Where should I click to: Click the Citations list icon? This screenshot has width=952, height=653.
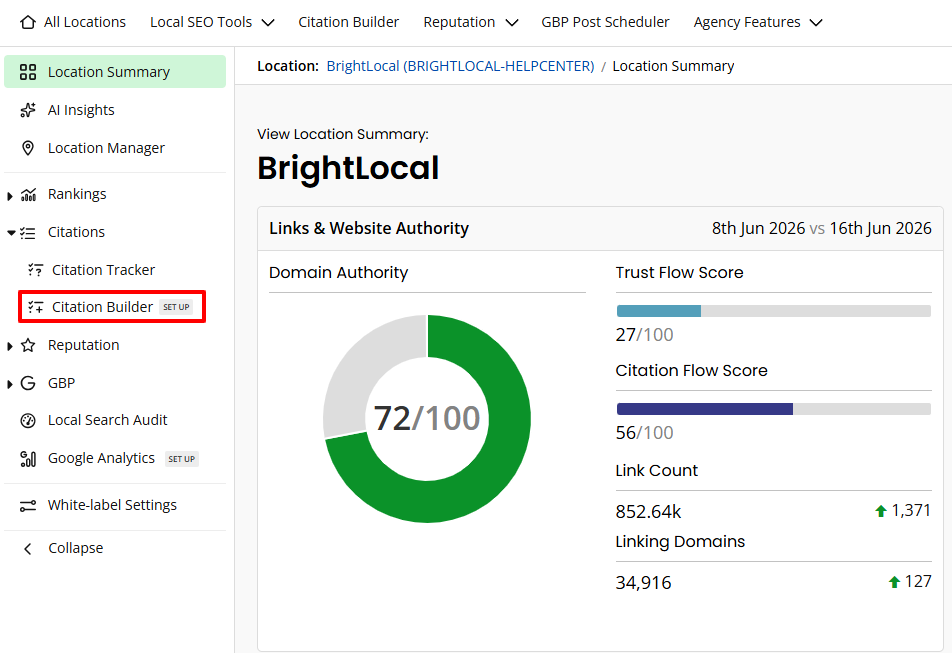click(x=28, y=232)
